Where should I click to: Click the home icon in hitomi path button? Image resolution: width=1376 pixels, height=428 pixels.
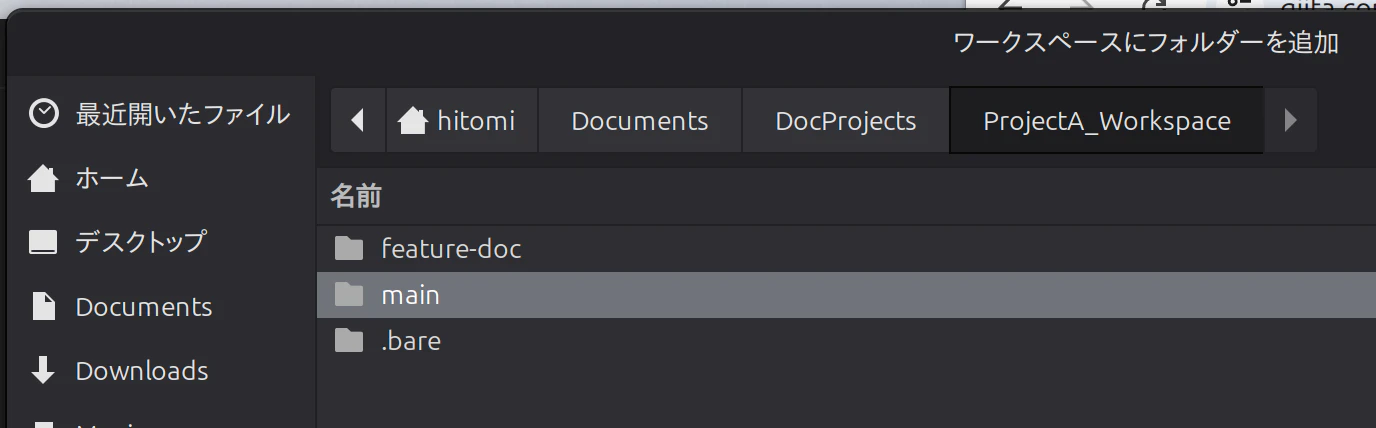click(x=413, y=121)
